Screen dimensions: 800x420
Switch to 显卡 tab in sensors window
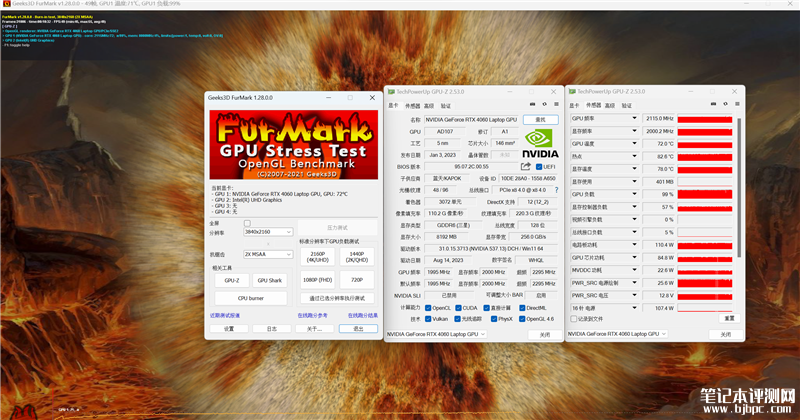click(574, 106)
